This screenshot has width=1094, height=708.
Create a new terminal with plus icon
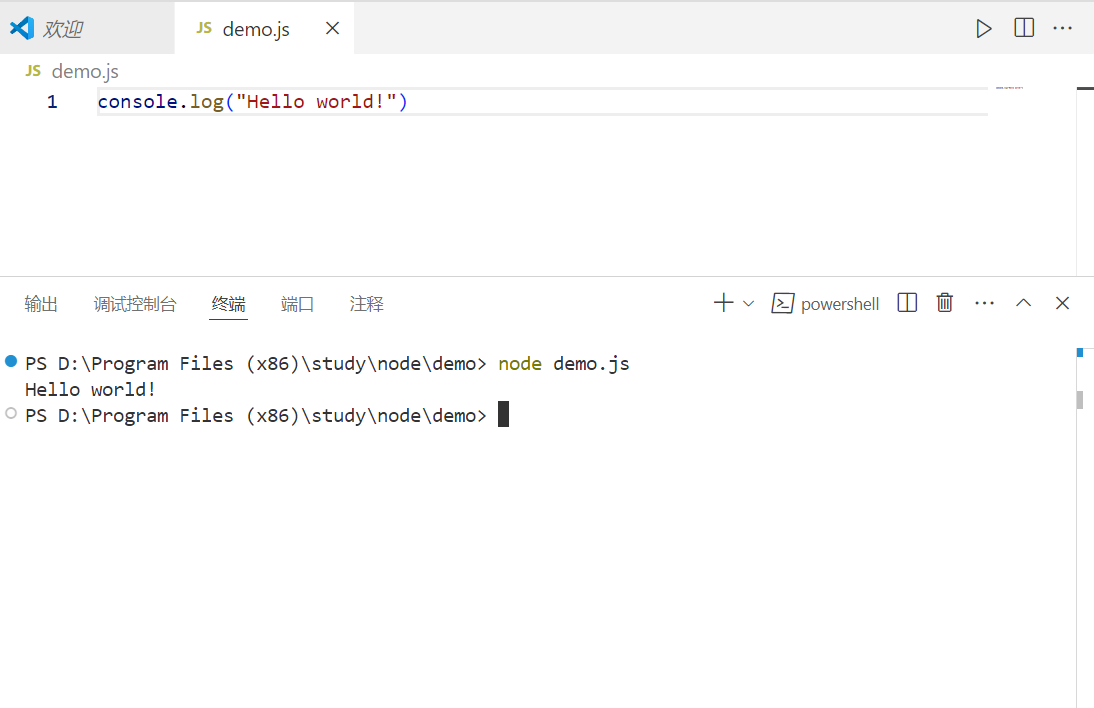[x=722, y=303]
